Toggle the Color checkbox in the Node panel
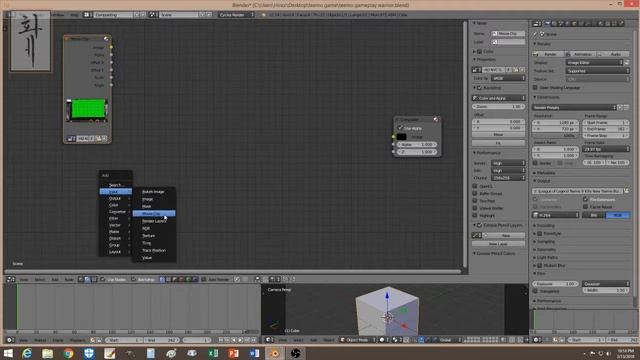The height and width of the screenshot is (360, 640). (480, 51)
